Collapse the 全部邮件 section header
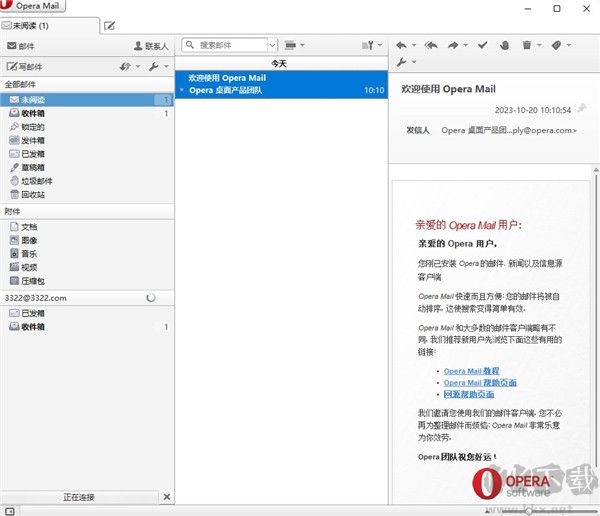600x516 pixels. point(87,84)
